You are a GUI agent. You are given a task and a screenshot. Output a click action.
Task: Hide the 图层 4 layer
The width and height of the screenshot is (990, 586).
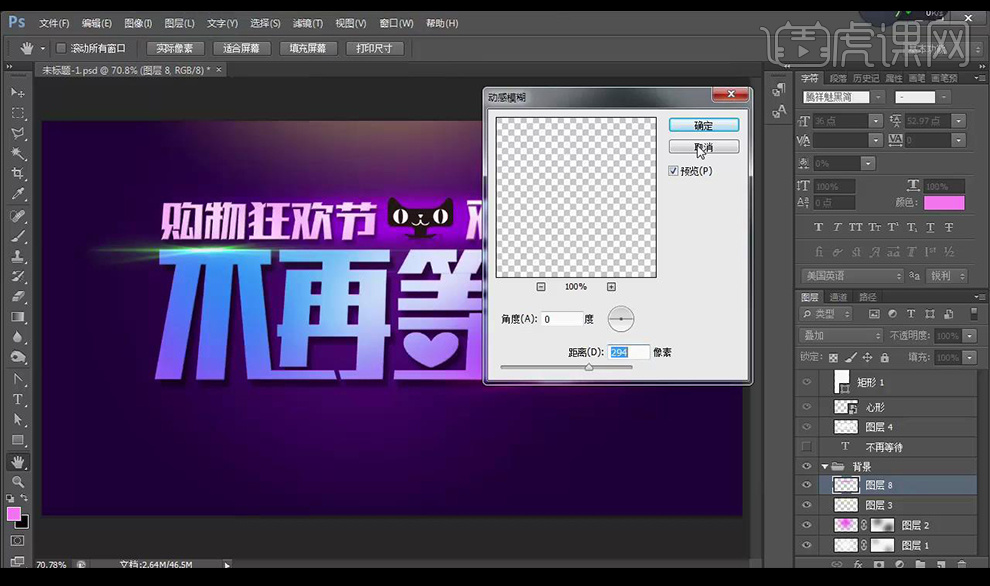coord(807,427)
